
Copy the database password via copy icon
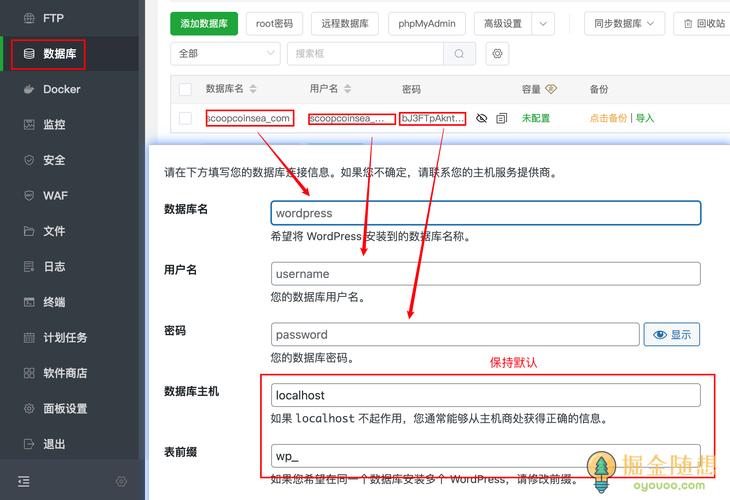click(x=502, y=118)
